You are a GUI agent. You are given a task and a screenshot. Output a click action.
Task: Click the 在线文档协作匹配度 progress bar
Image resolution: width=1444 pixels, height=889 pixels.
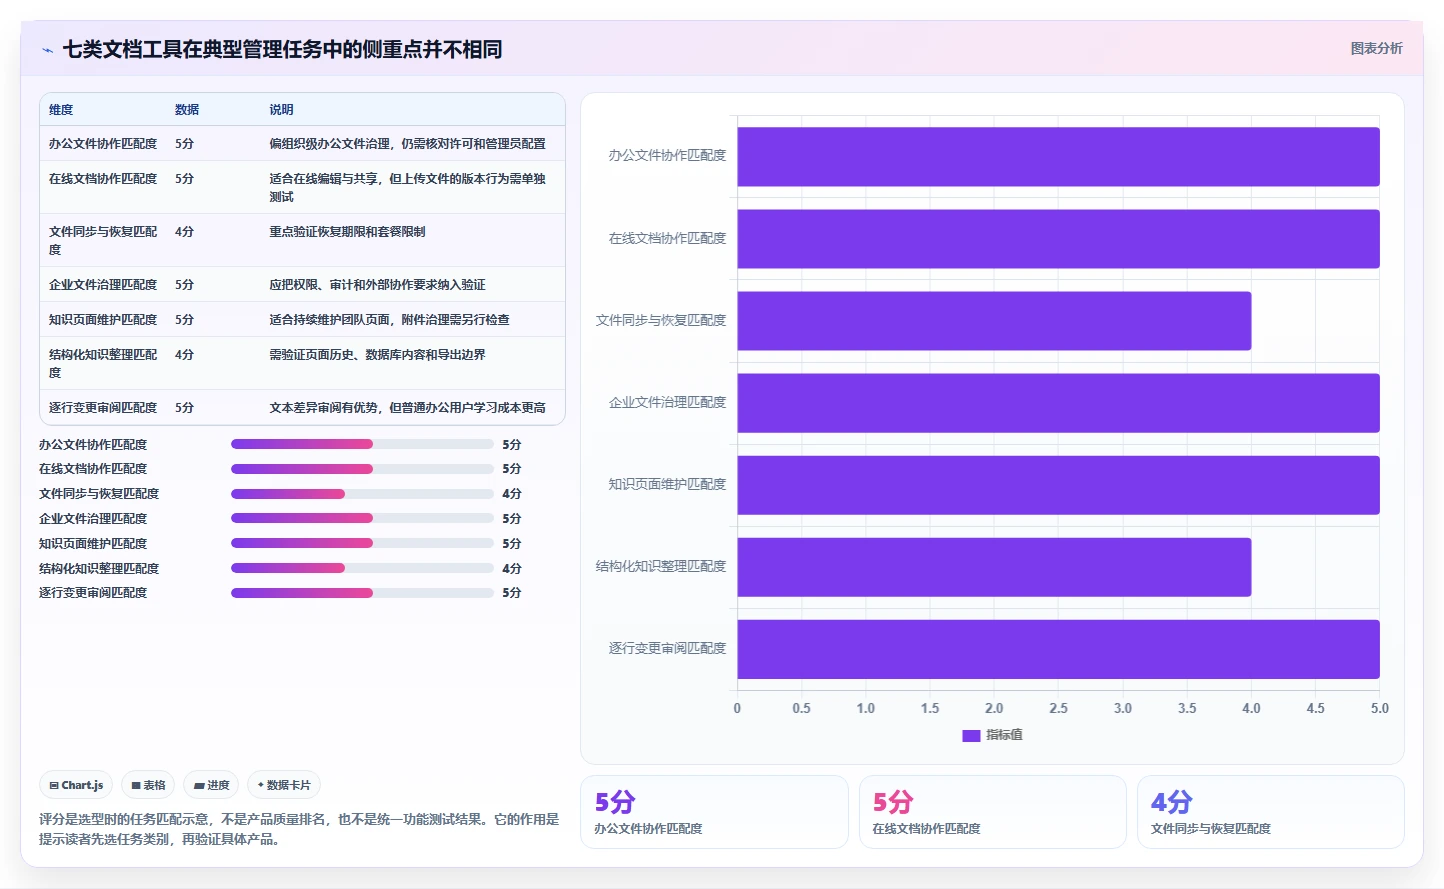(362, 469)
